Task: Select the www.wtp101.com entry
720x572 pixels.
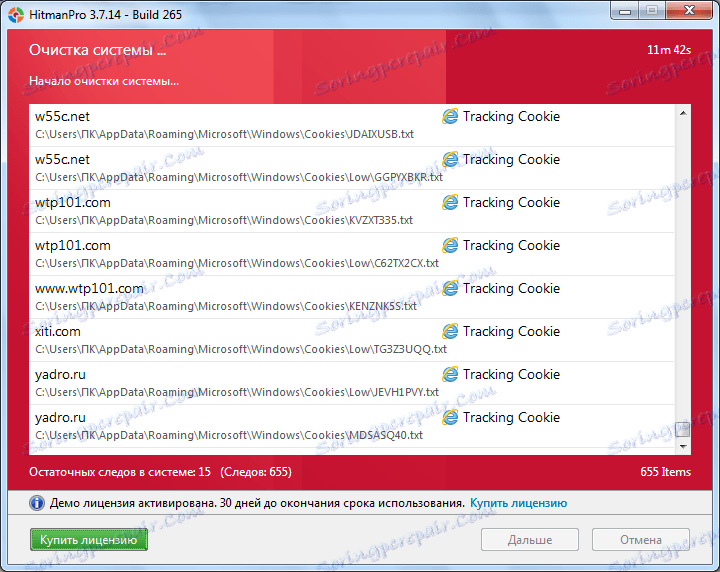Action: (x=352, y=297)
